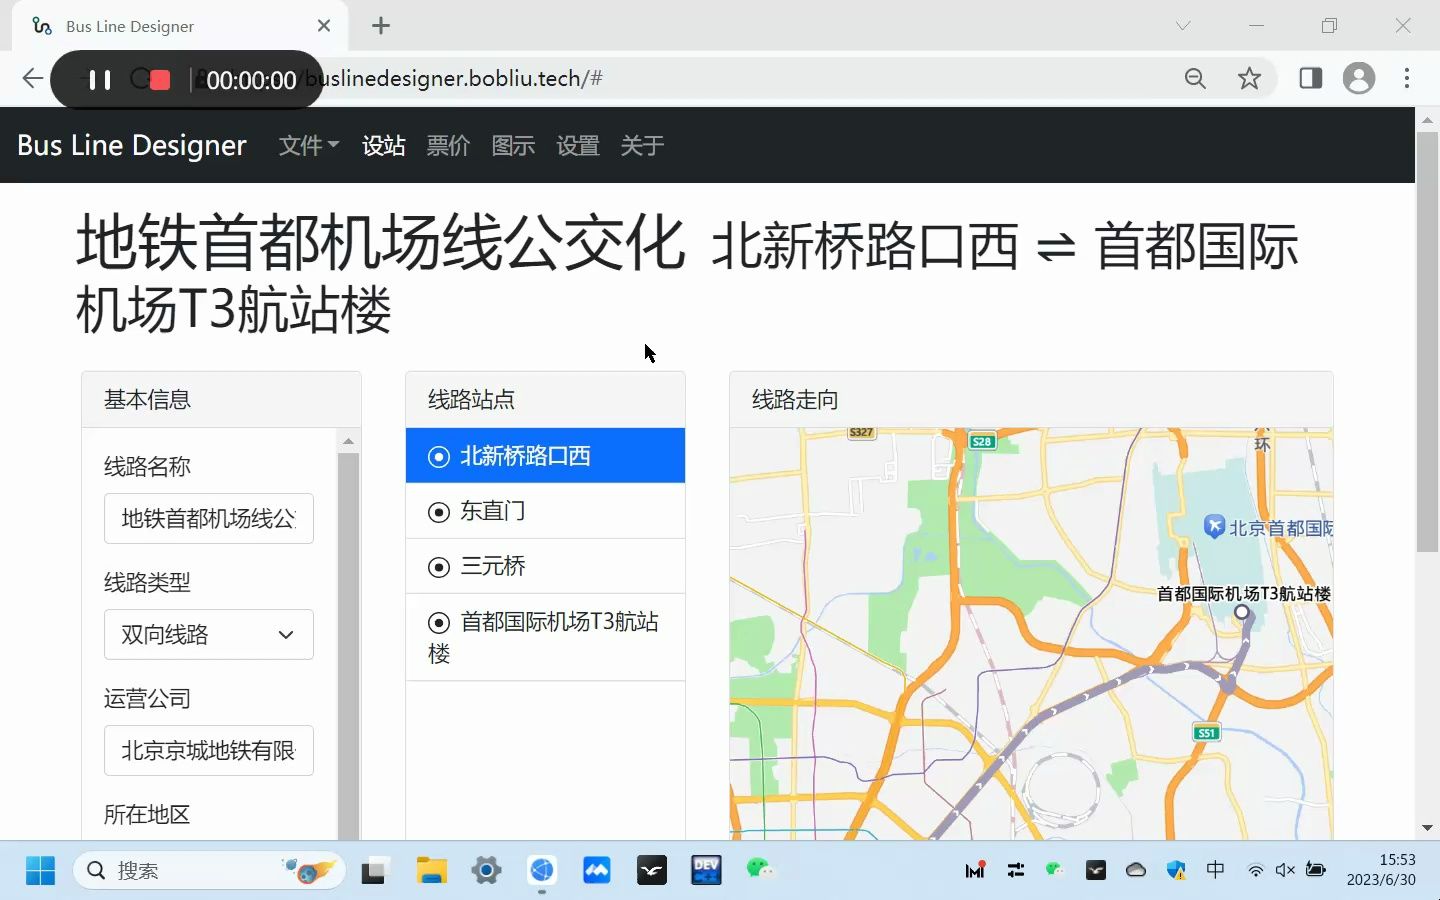The image size is (1440, 900).
Task: Select the 首都国际机场T3航站楼 station row
Action: [x=545, y=637]
